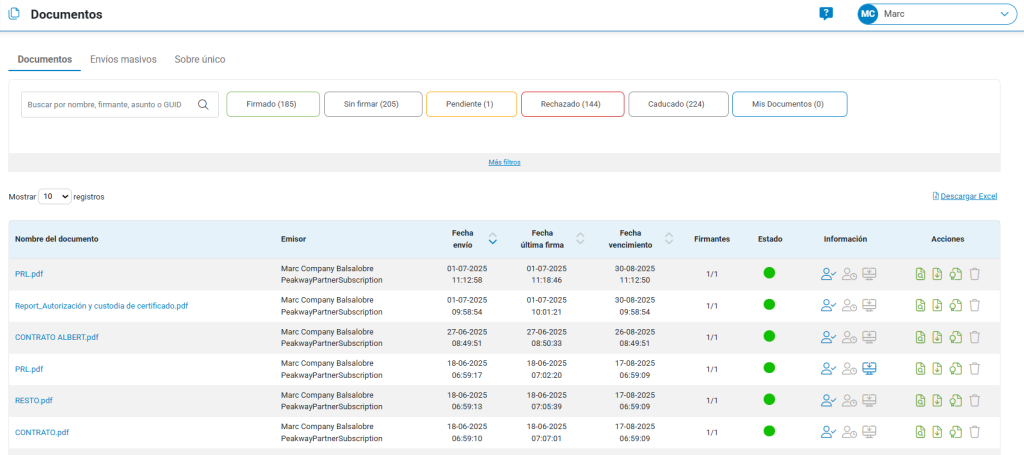Show signers icon for CONTRATO.pdf row
This screenshot has width=1024, height=455.
click(828, 431)
